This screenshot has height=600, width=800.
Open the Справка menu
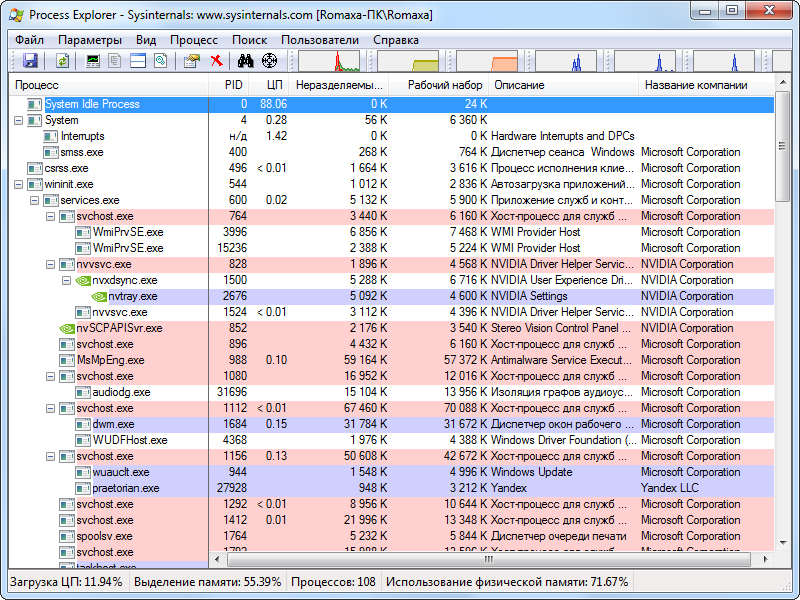[x=396, y=40]
